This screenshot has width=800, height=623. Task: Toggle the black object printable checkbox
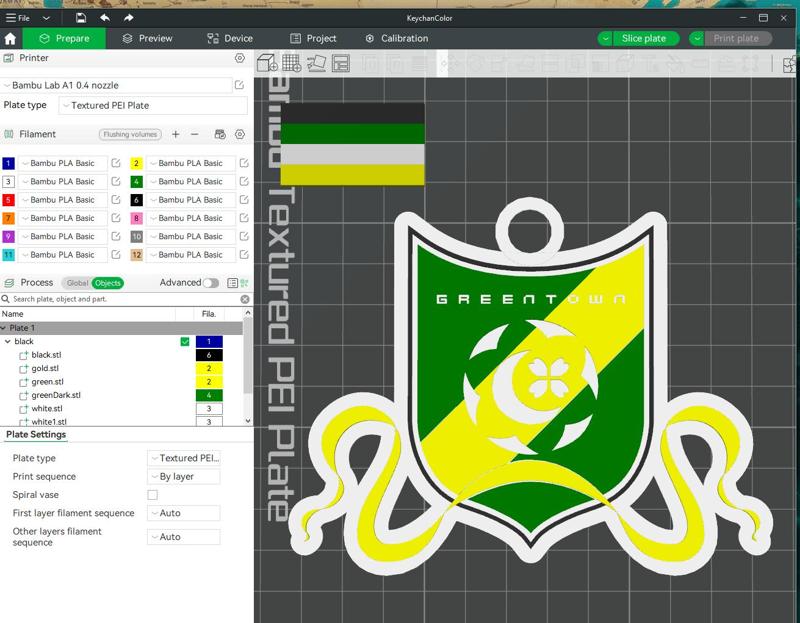185,341
